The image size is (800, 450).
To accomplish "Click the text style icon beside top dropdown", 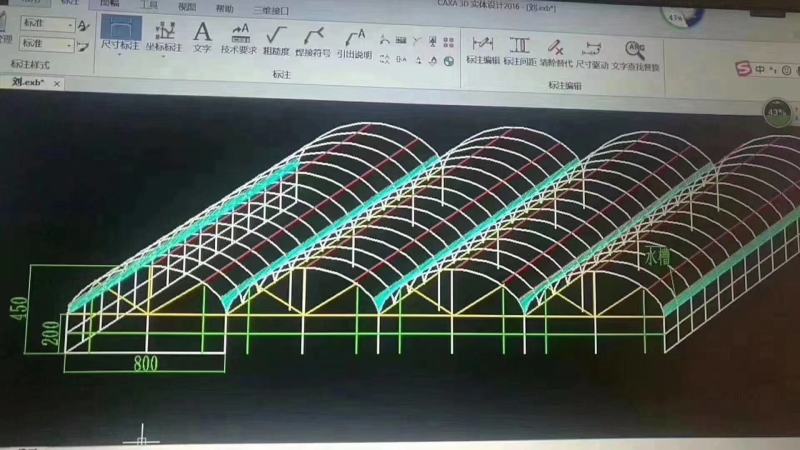I will point(84,25).
